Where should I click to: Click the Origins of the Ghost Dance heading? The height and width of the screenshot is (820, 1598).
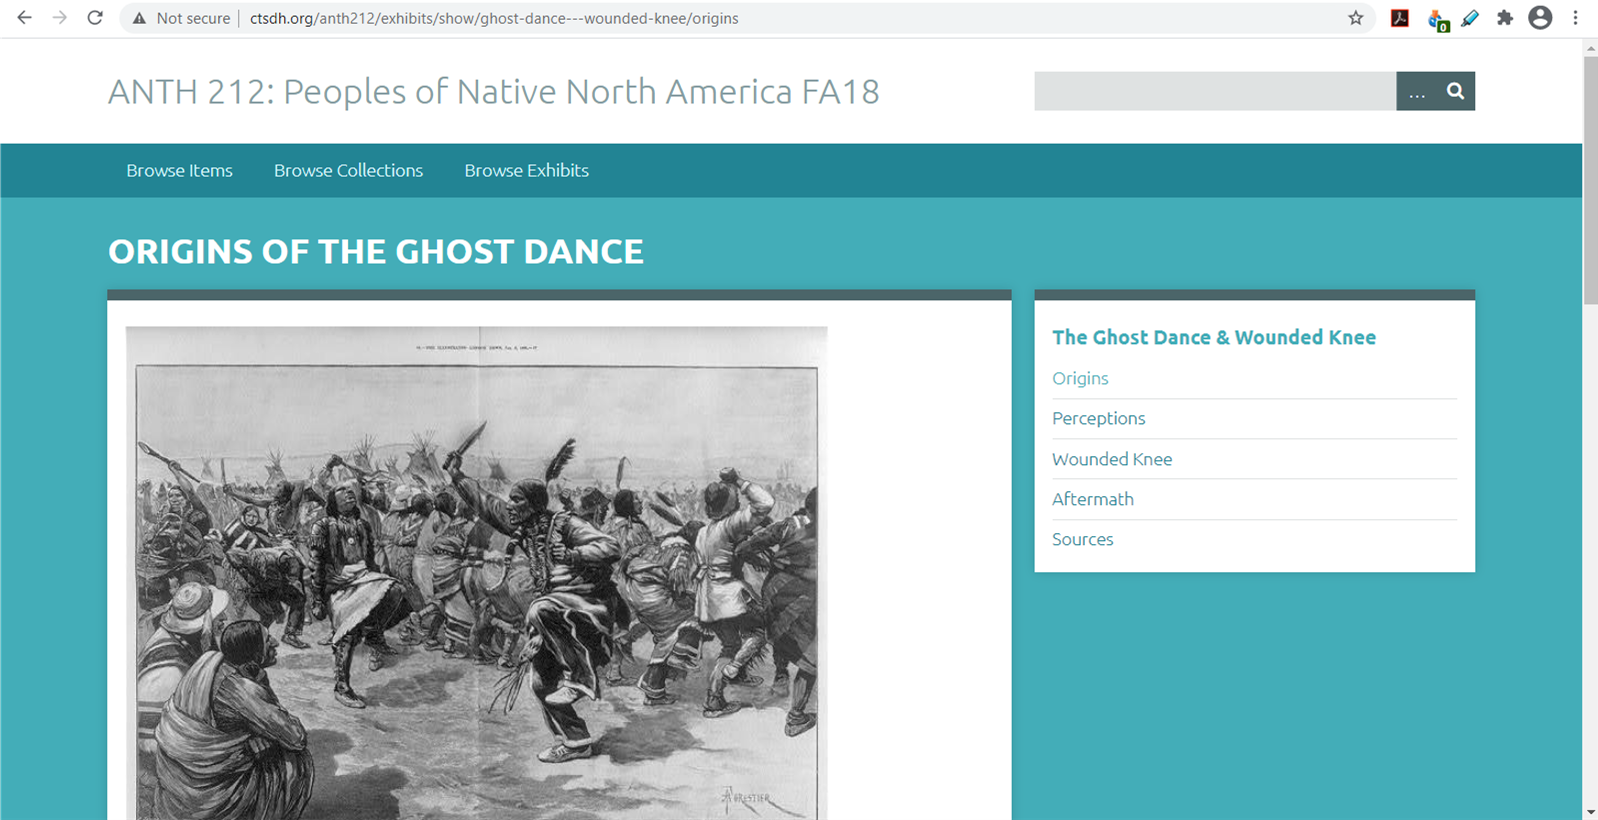point(376,252)
